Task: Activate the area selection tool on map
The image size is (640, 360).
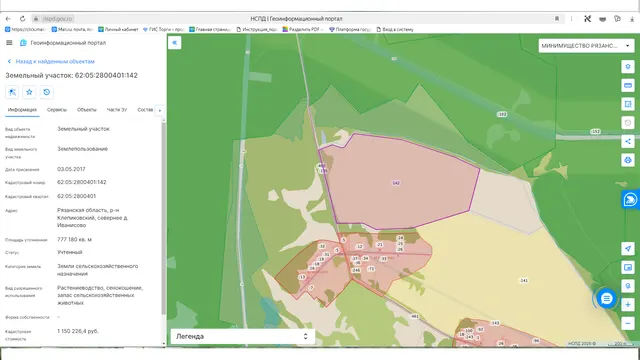Action: [x=628, y=104]
